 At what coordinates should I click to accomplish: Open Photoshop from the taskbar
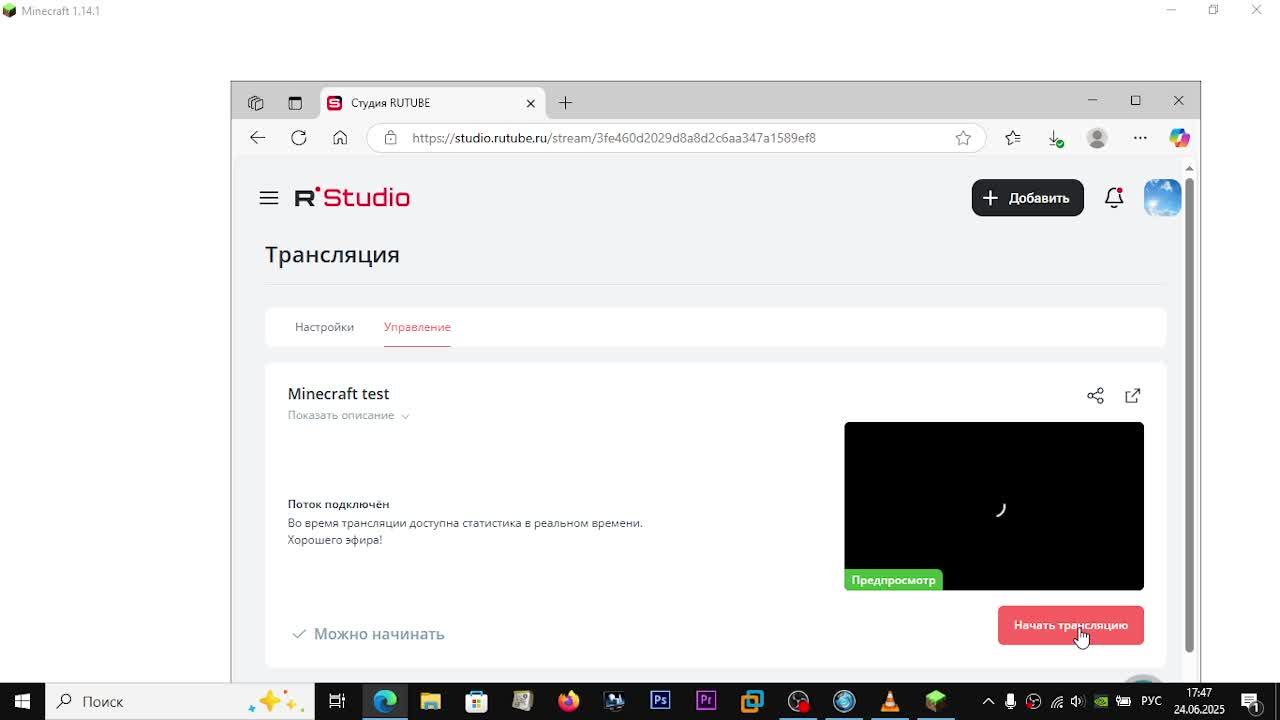[x=660, y=701]
